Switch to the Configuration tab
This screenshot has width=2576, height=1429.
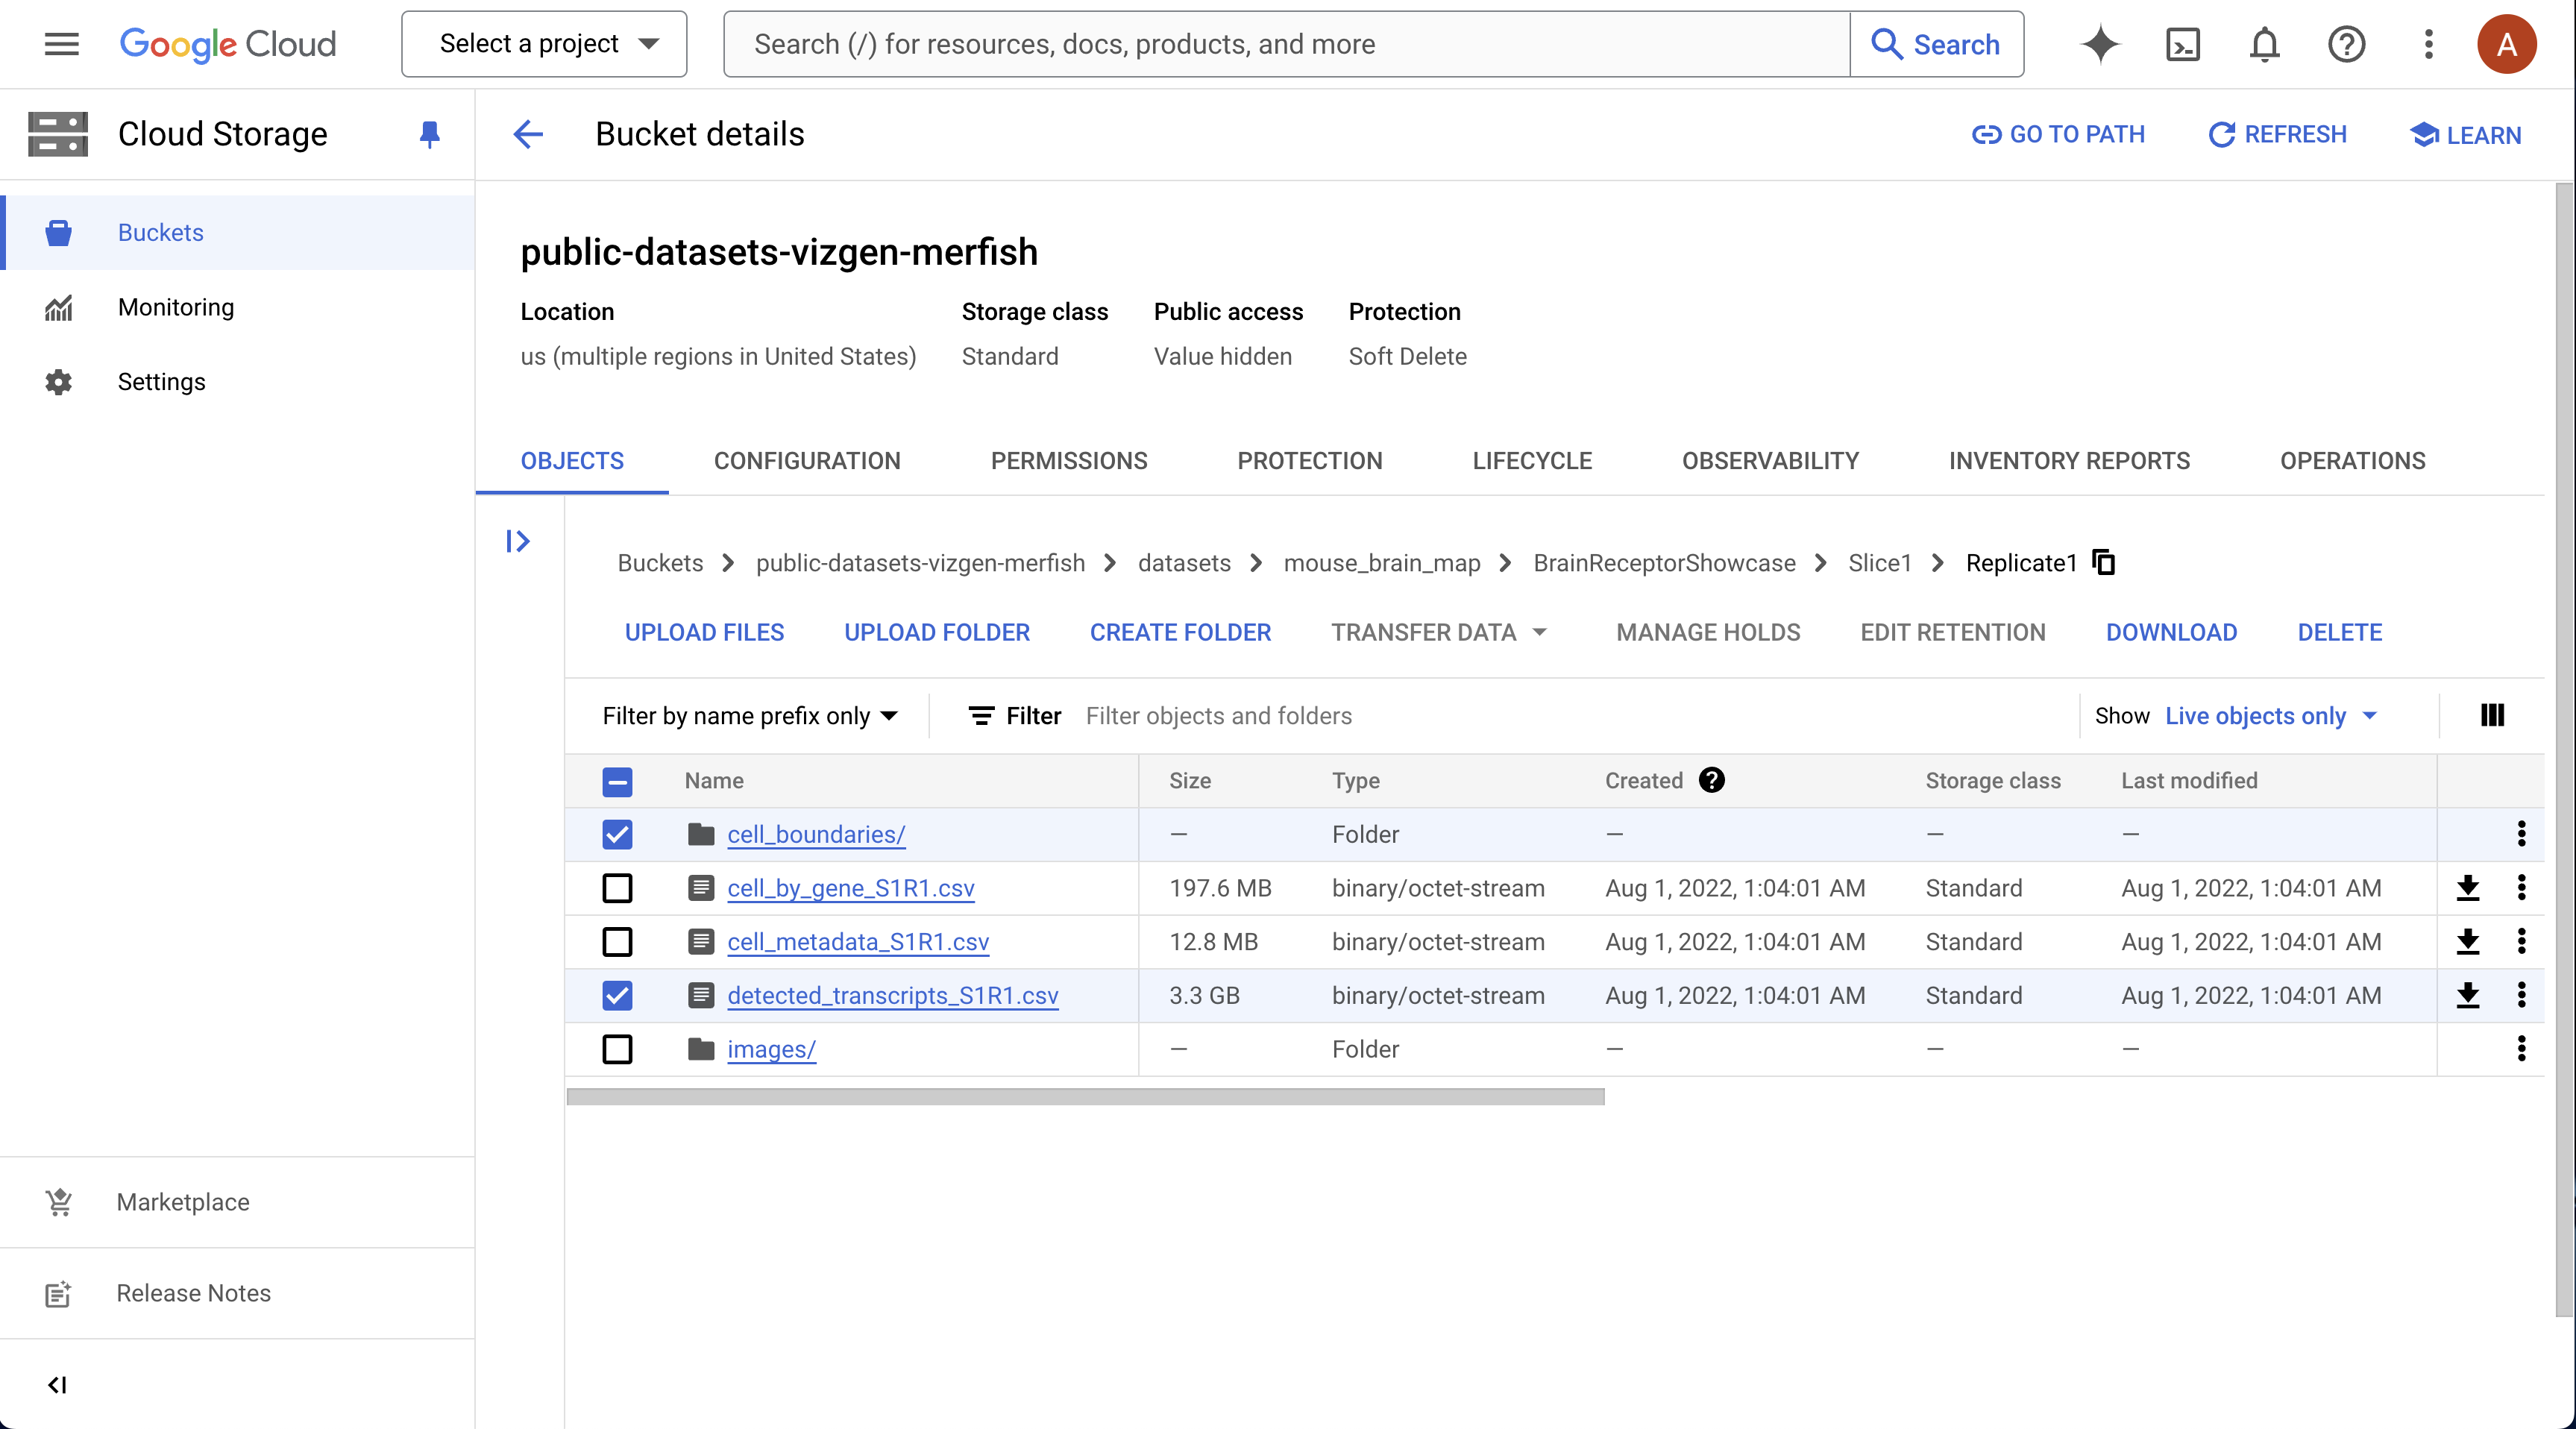(807, 461)
